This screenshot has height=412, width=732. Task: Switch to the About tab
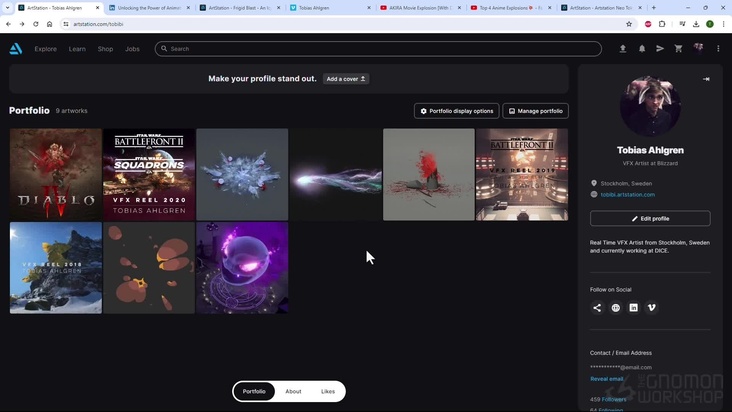point(293,391)
